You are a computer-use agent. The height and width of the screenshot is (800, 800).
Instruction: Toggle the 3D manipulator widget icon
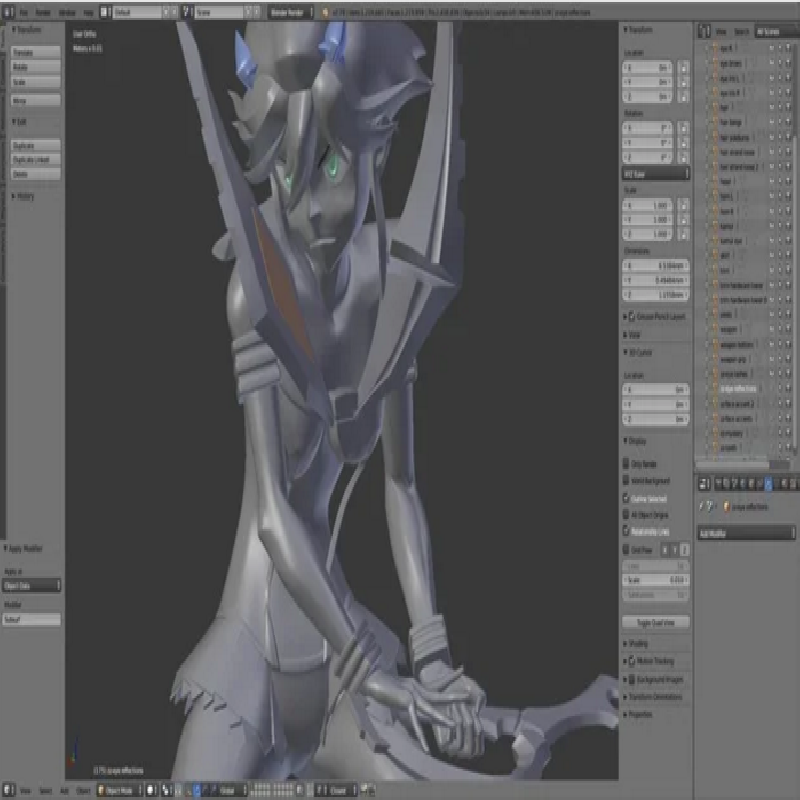pyautogui.click(x=188, y=790)
